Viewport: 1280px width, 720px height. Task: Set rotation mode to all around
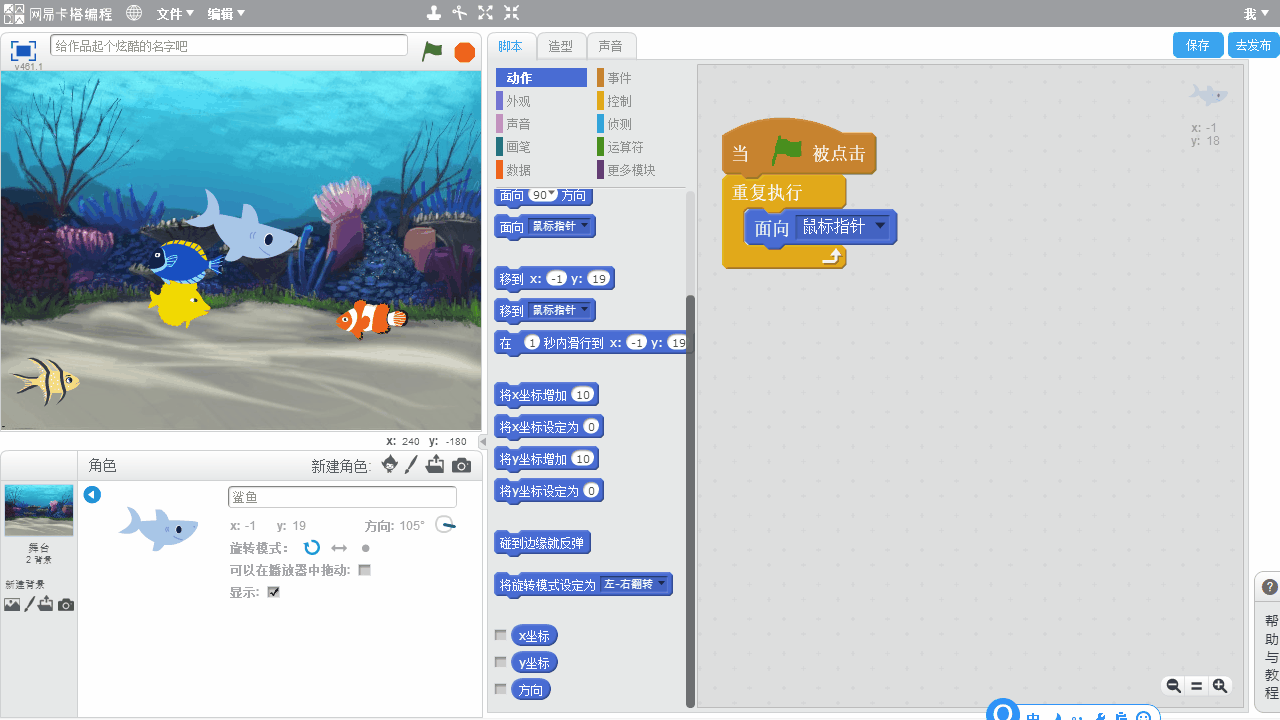click(x=311, y=548)
